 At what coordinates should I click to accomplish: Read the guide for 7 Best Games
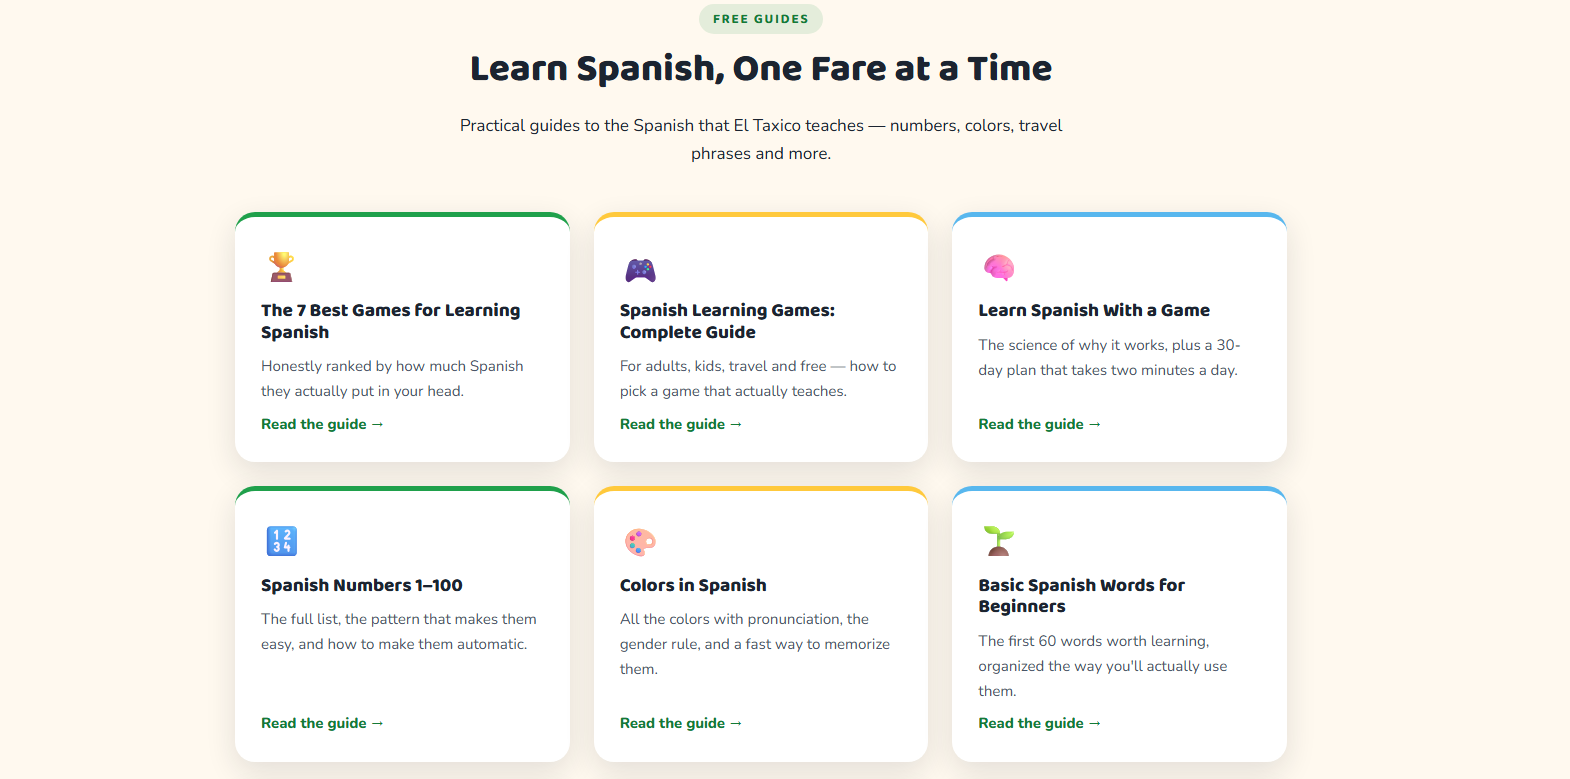(322, 424)
